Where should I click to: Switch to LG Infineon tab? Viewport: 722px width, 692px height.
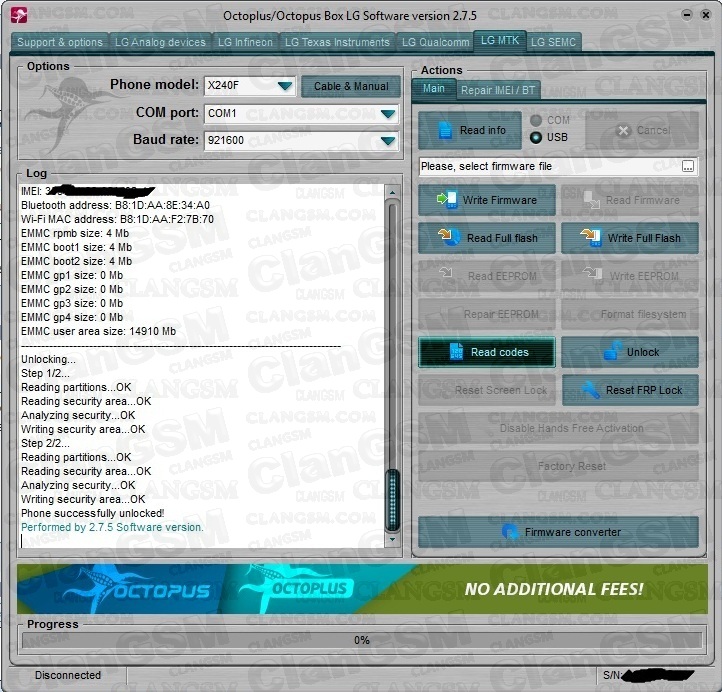(x=245, y=42)
